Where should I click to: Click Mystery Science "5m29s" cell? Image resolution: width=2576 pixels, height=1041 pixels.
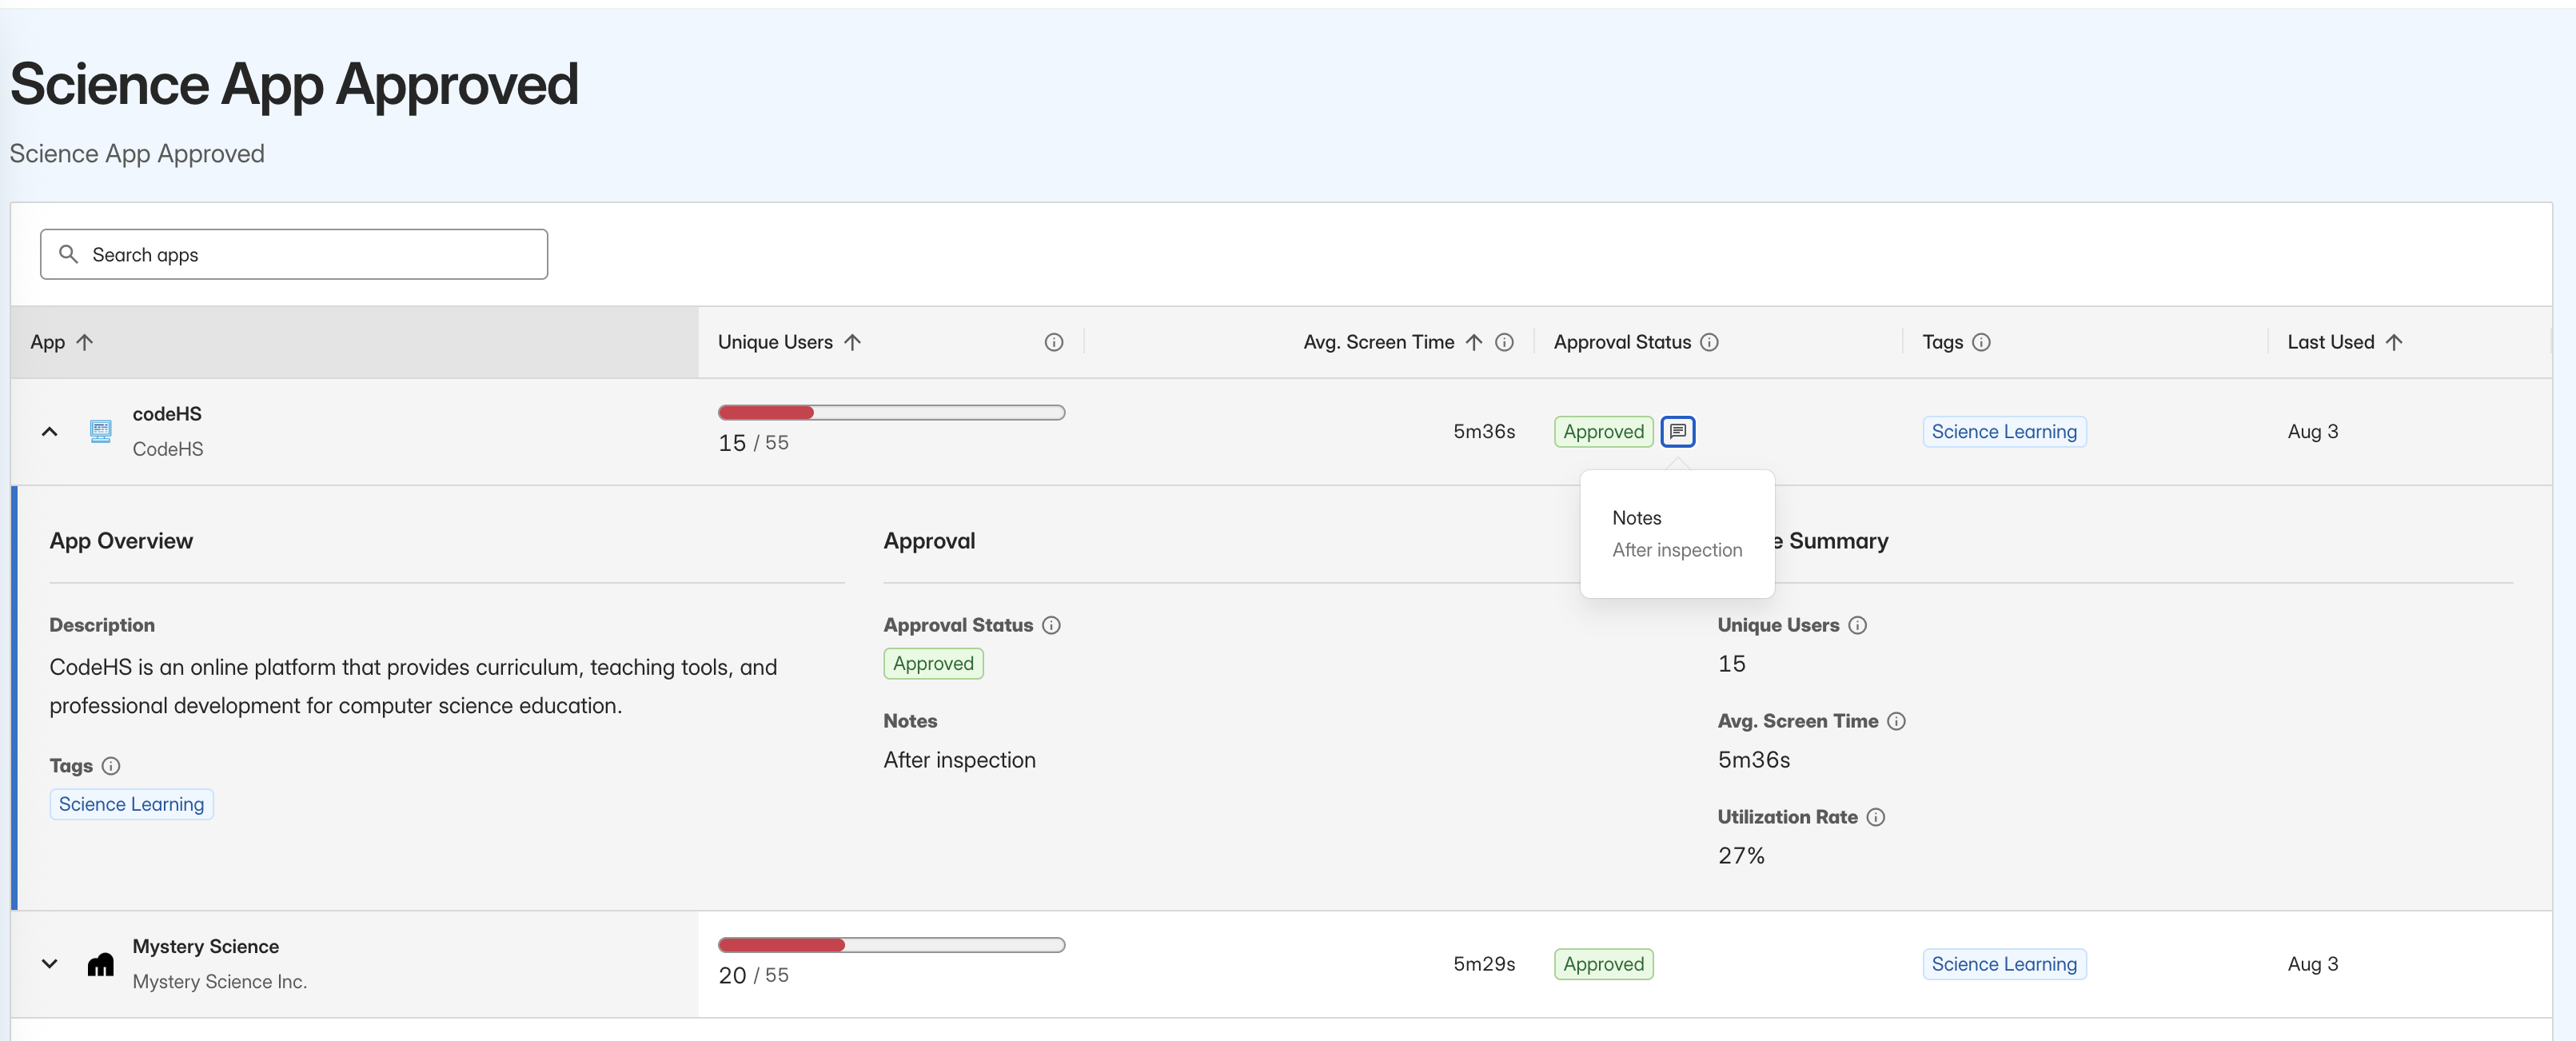pyautogui.click(x=1484, y=964)
